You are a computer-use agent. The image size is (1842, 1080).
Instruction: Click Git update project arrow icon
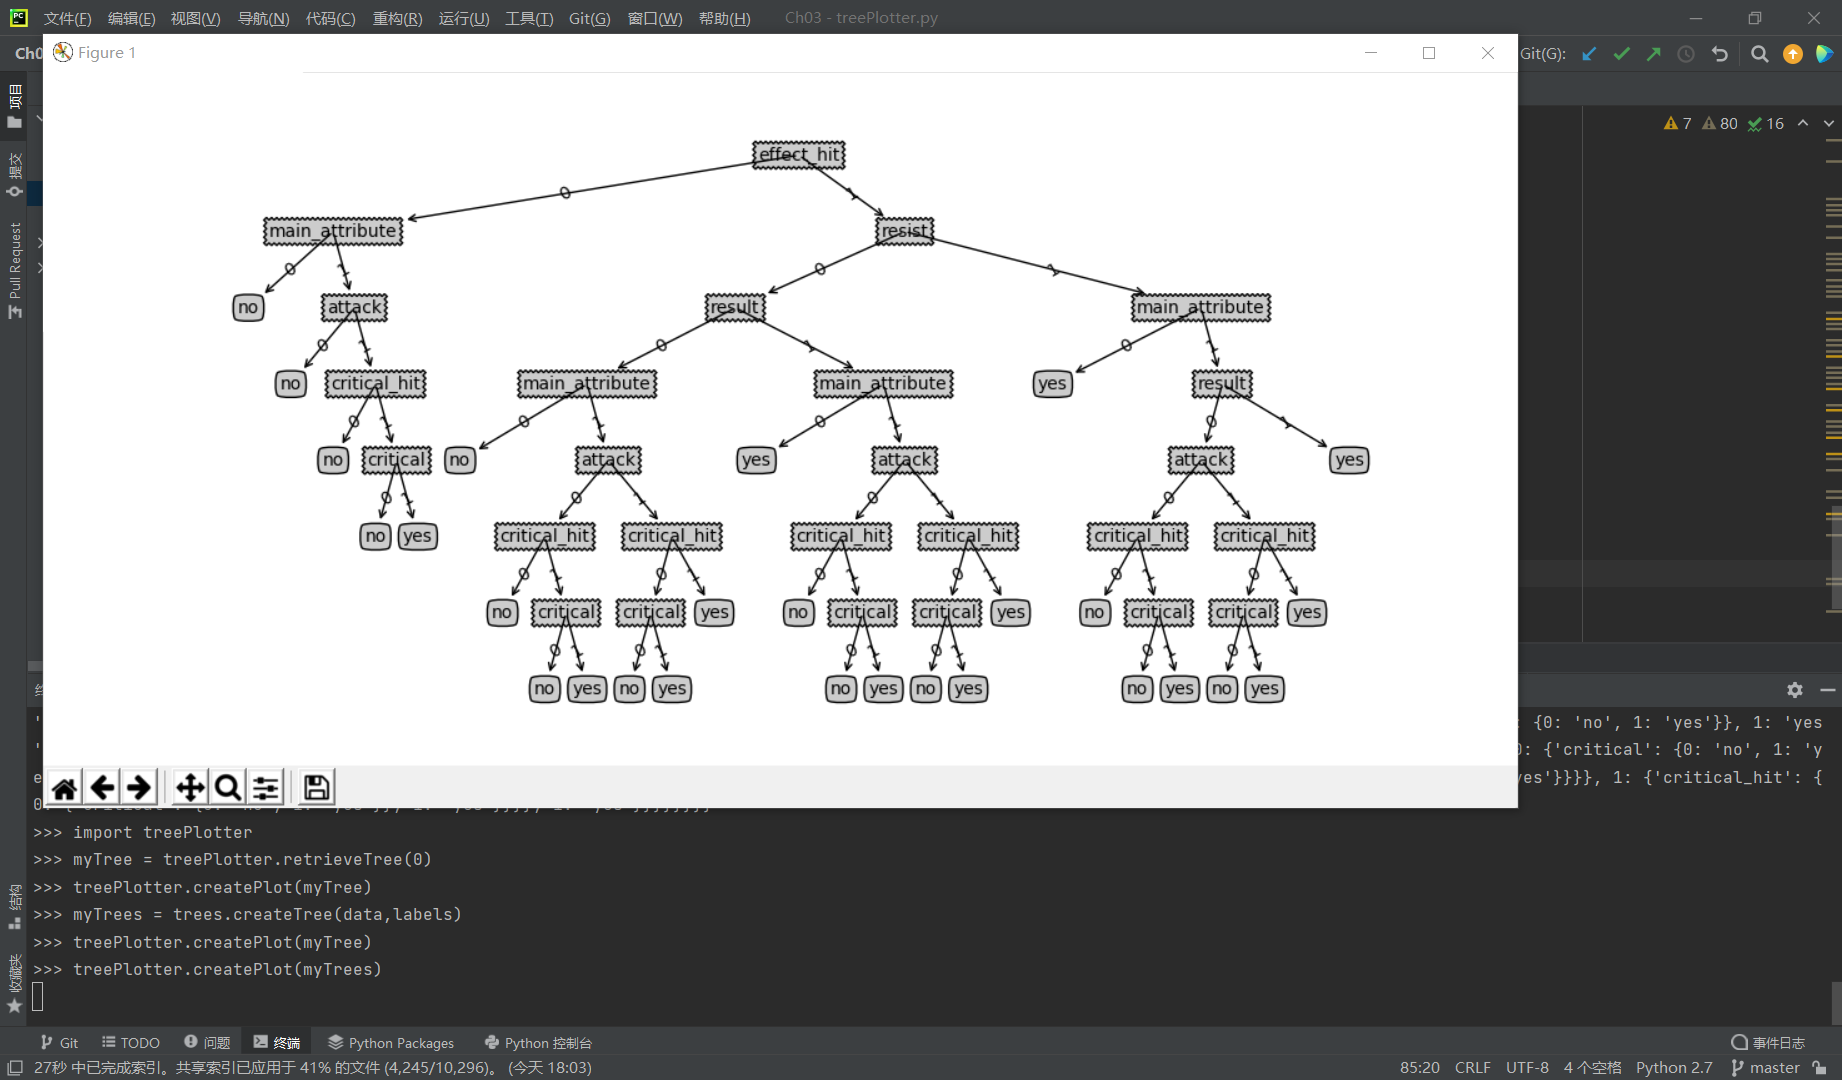pyautogui.click(x=1589, y=54)
